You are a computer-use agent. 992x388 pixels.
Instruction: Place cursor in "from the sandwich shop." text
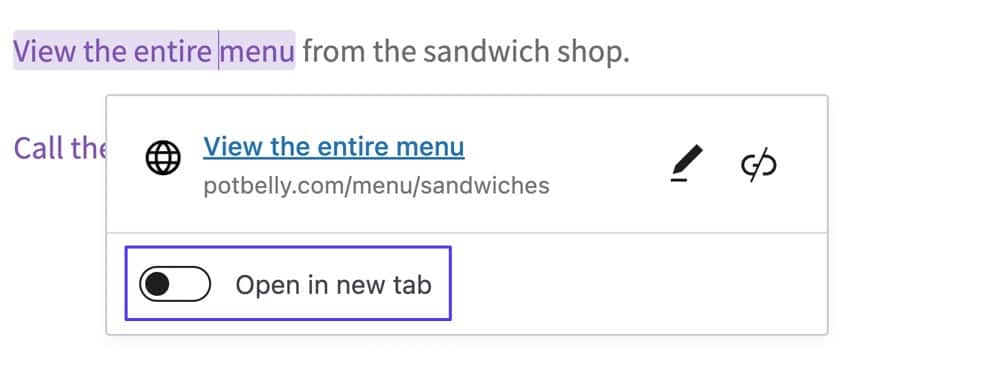click(466, 51)
